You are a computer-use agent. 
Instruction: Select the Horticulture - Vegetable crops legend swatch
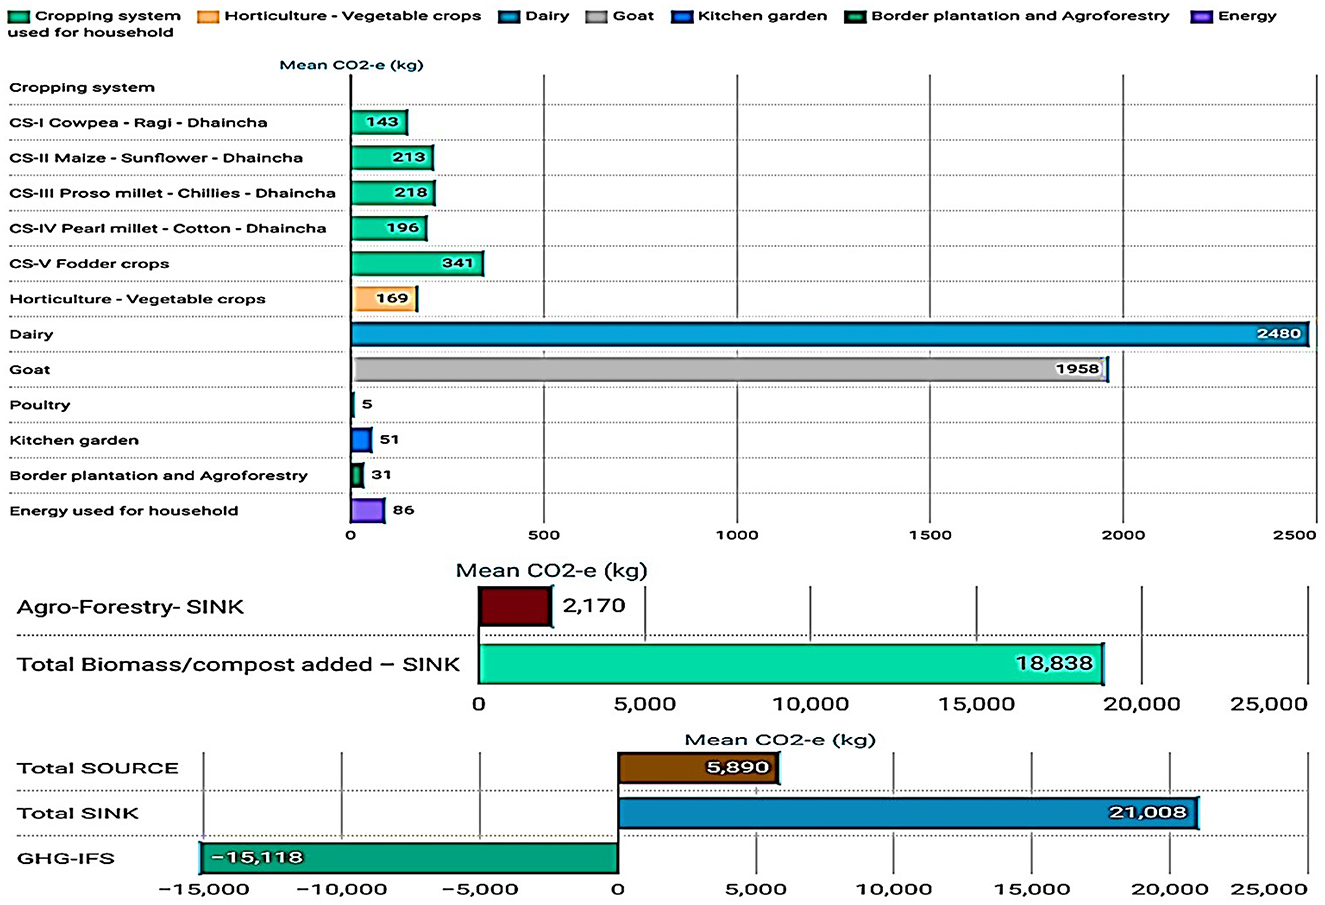pos(208,16)
